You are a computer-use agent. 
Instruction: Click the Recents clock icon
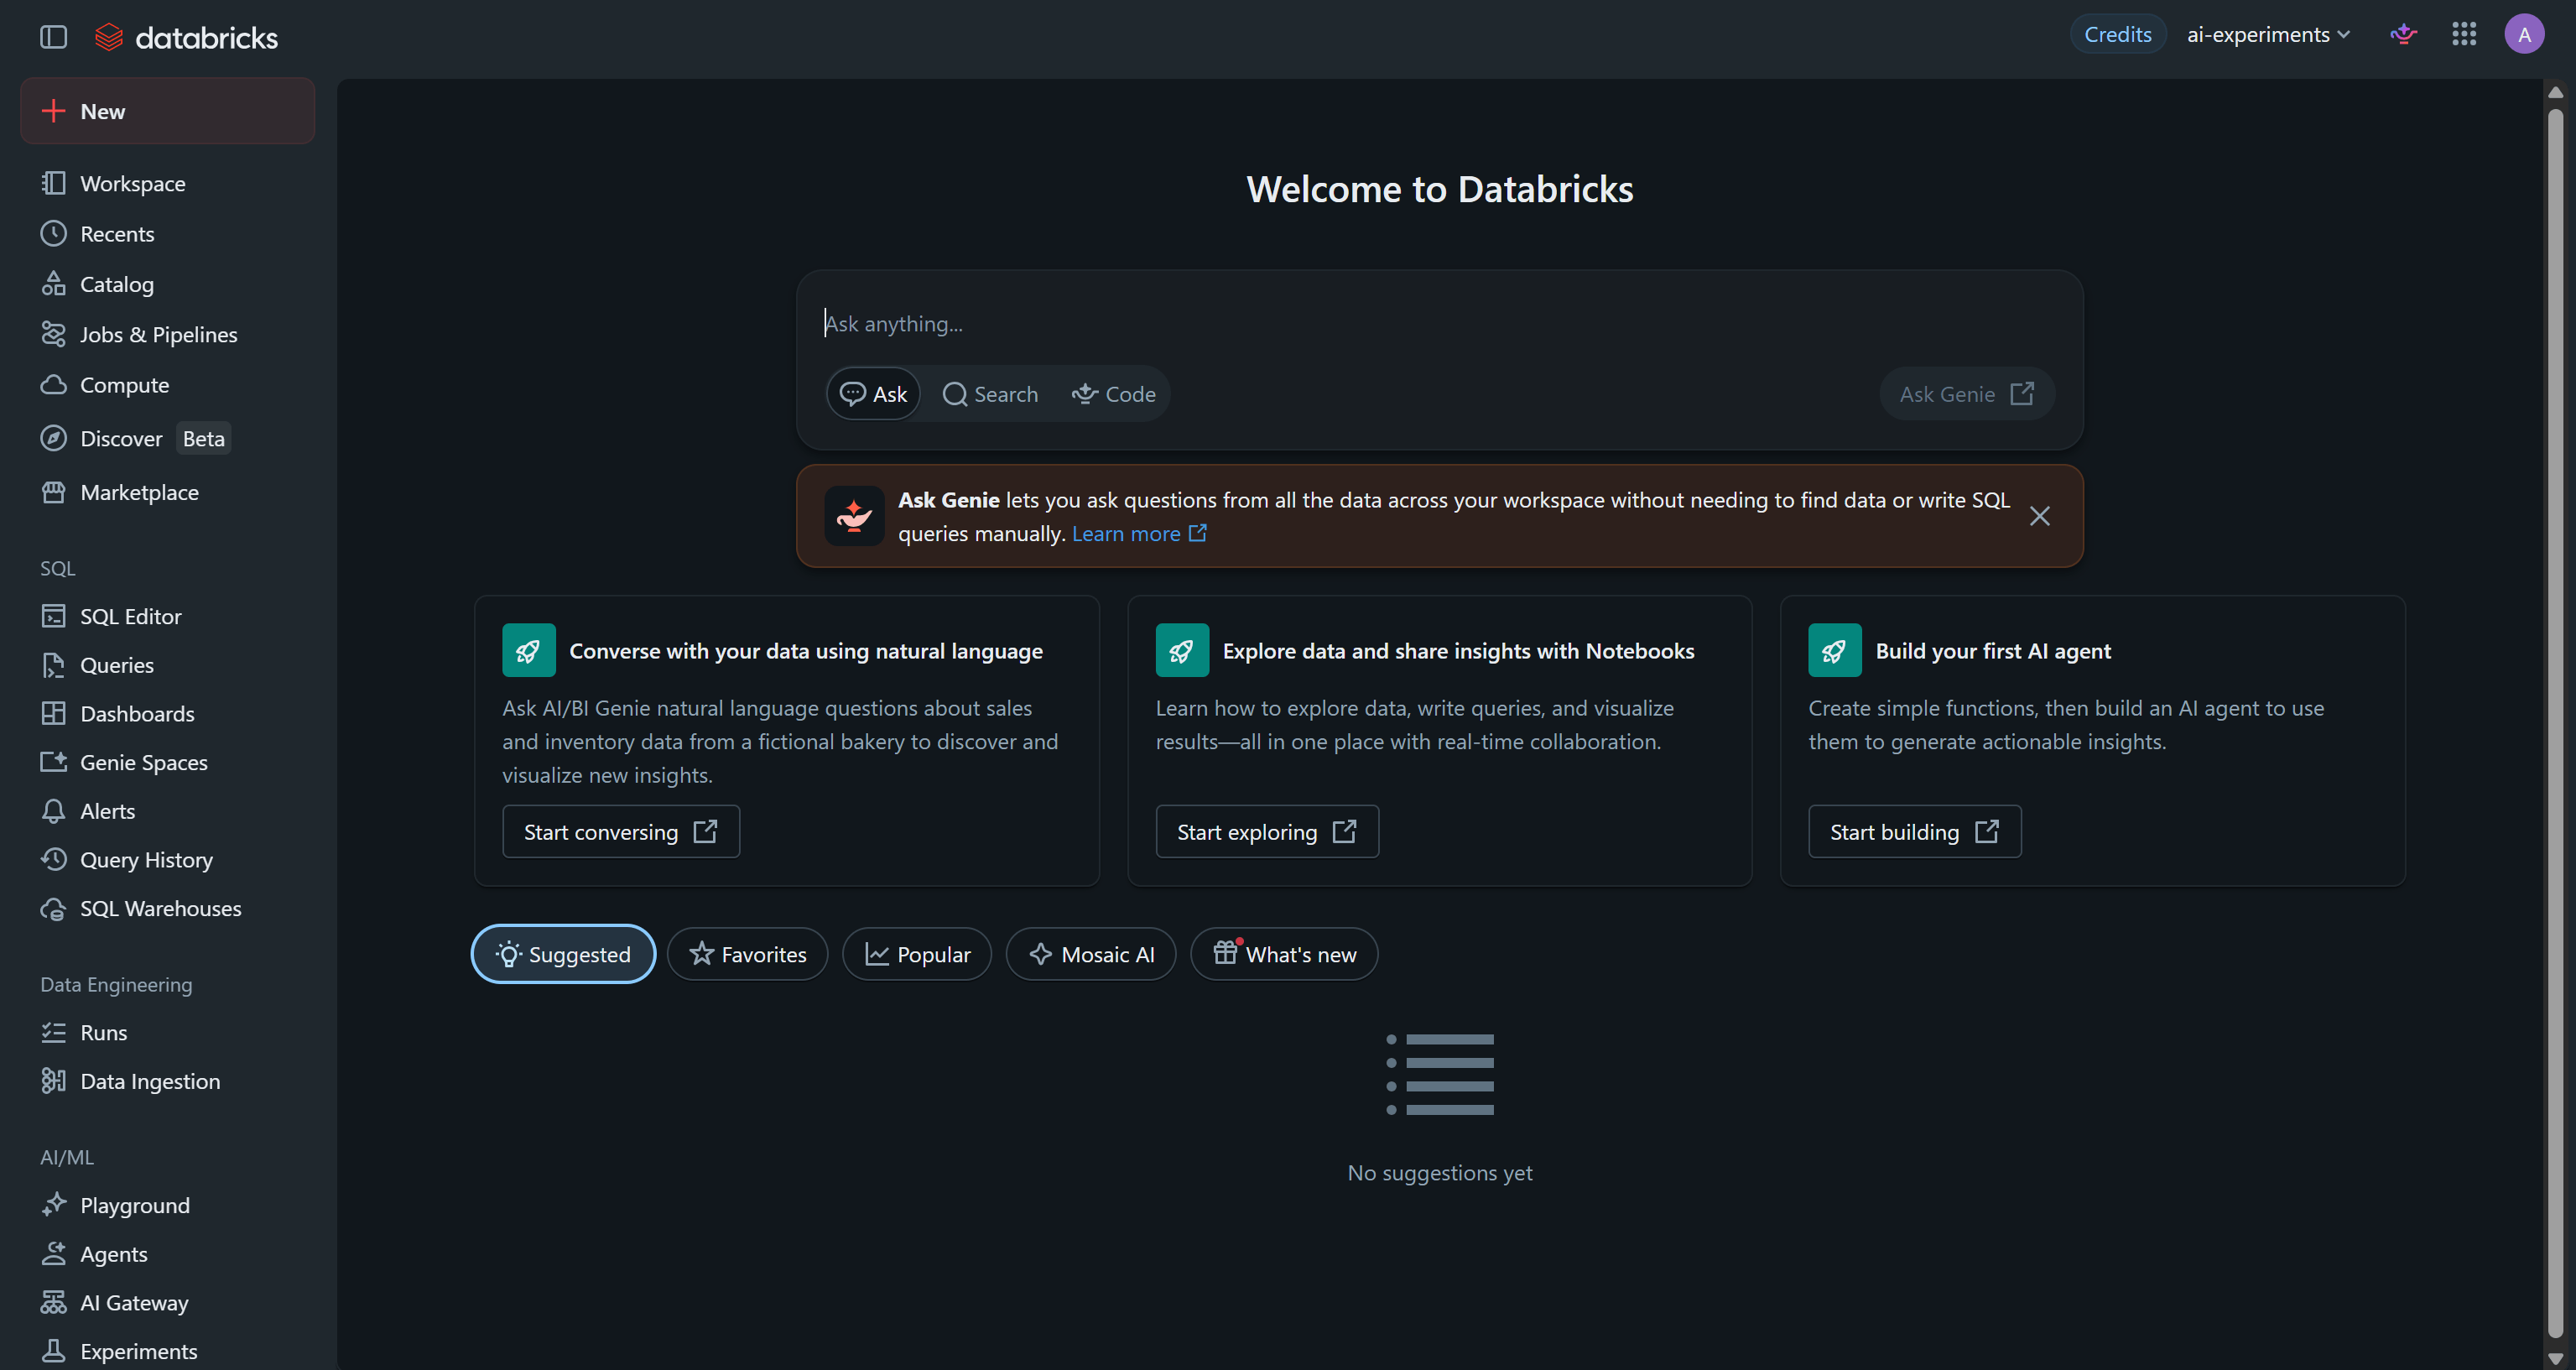(53, 233)
